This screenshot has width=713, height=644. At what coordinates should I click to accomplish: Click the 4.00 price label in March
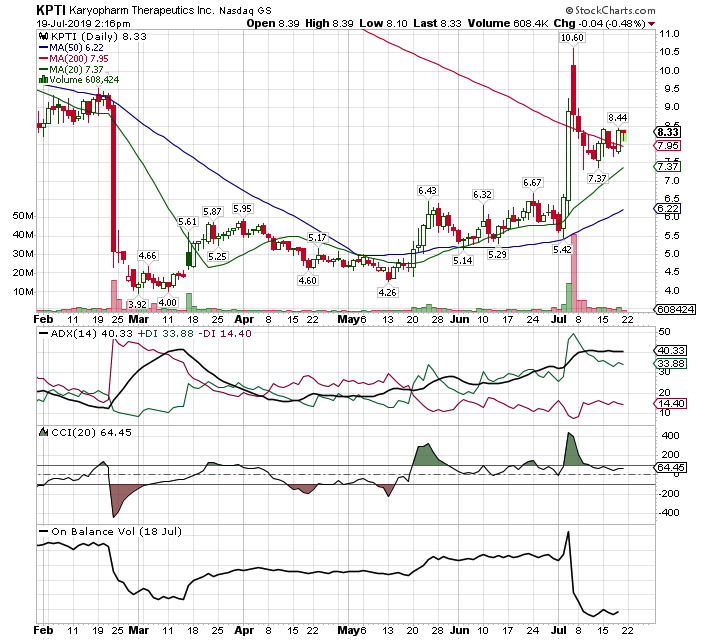point(167,302)
